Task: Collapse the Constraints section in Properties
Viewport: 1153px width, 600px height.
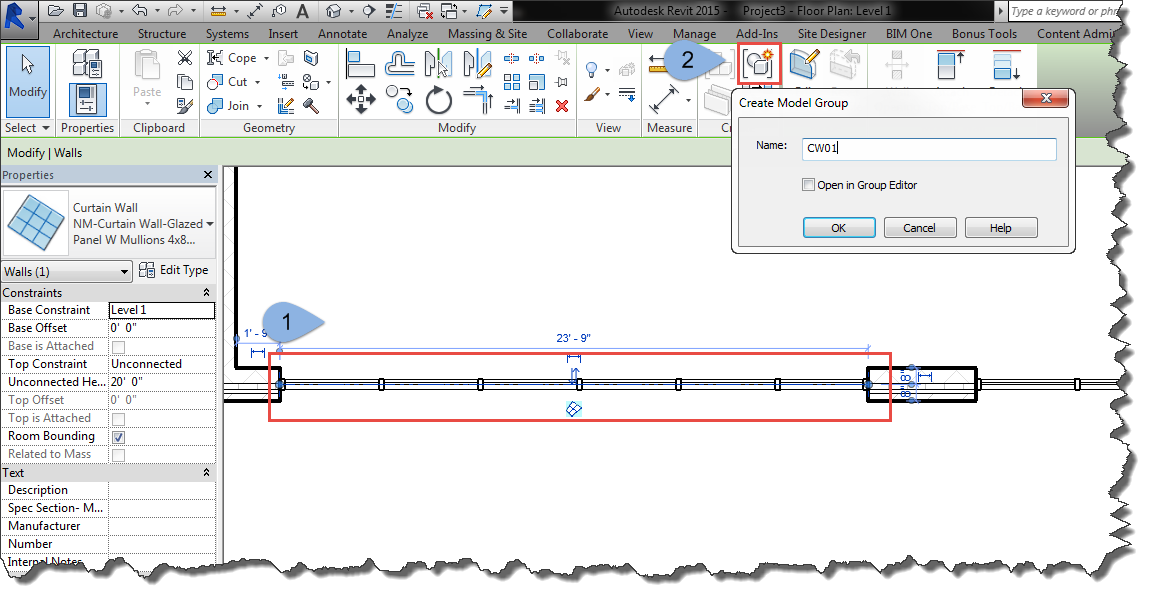Action: (207, 292)
